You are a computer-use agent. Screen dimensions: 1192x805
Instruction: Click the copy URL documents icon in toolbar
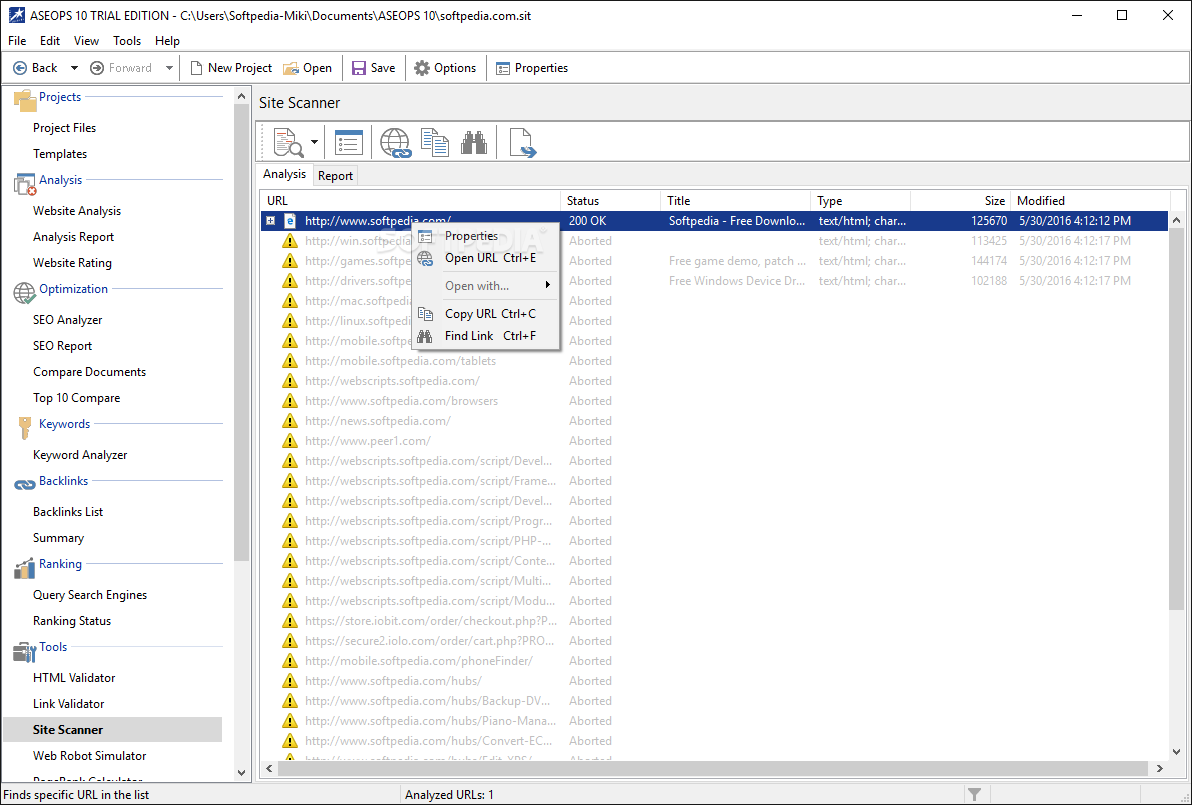(435, 142)
